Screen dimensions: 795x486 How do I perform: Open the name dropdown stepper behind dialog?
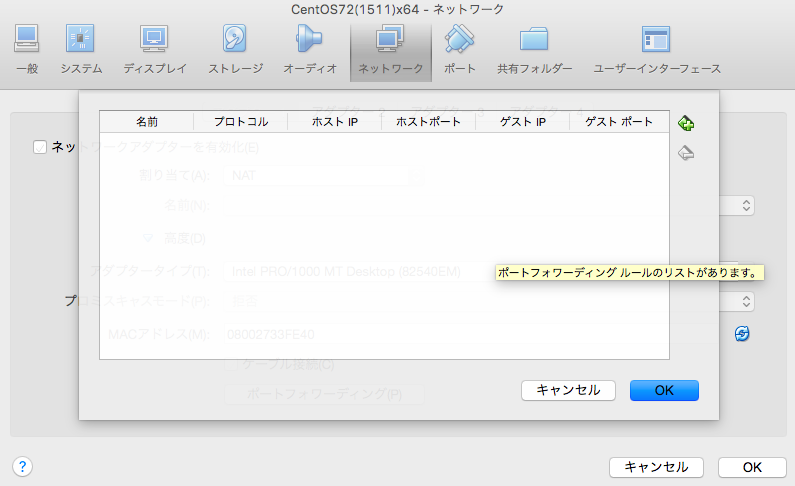[746, 205]
